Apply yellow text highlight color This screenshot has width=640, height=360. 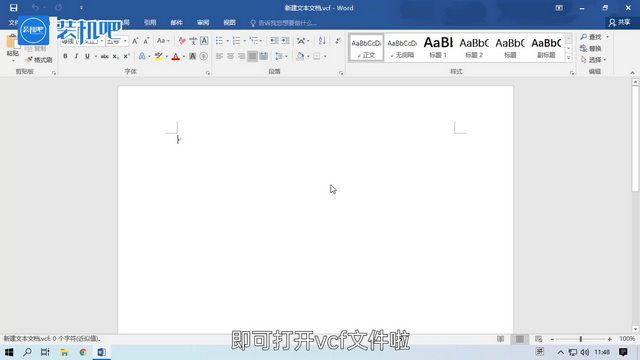pyautogui.click(x=158, y=56)
